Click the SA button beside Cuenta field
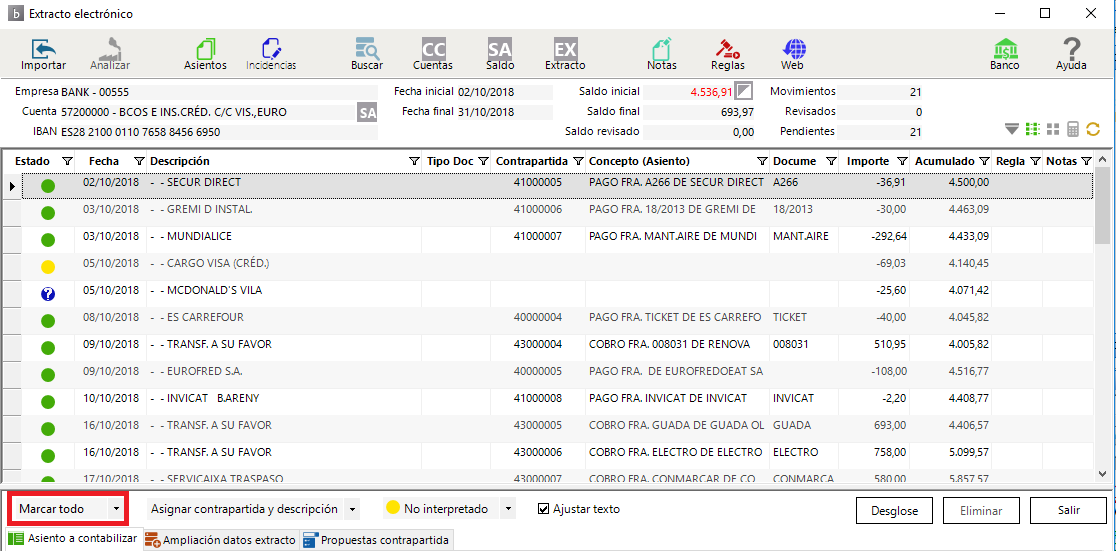The height and width of the screenshot is (551, 1116). point(367,112)
